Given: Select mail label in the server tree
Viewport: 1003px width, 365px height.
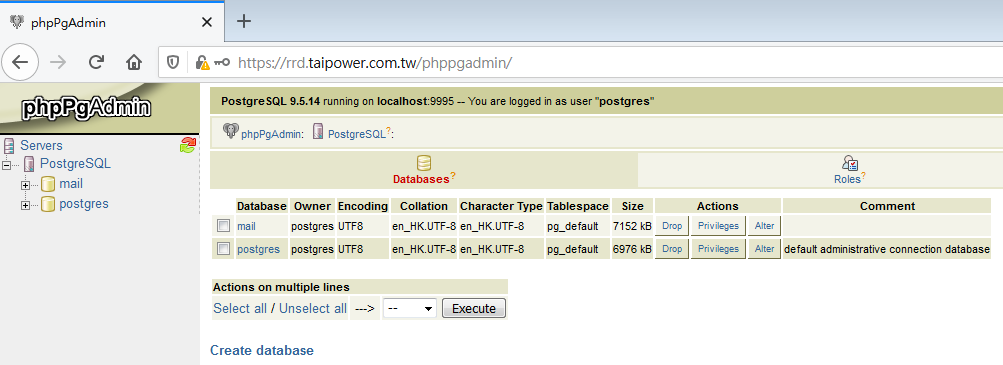Looking at the screenshot, I should point(71,184).
